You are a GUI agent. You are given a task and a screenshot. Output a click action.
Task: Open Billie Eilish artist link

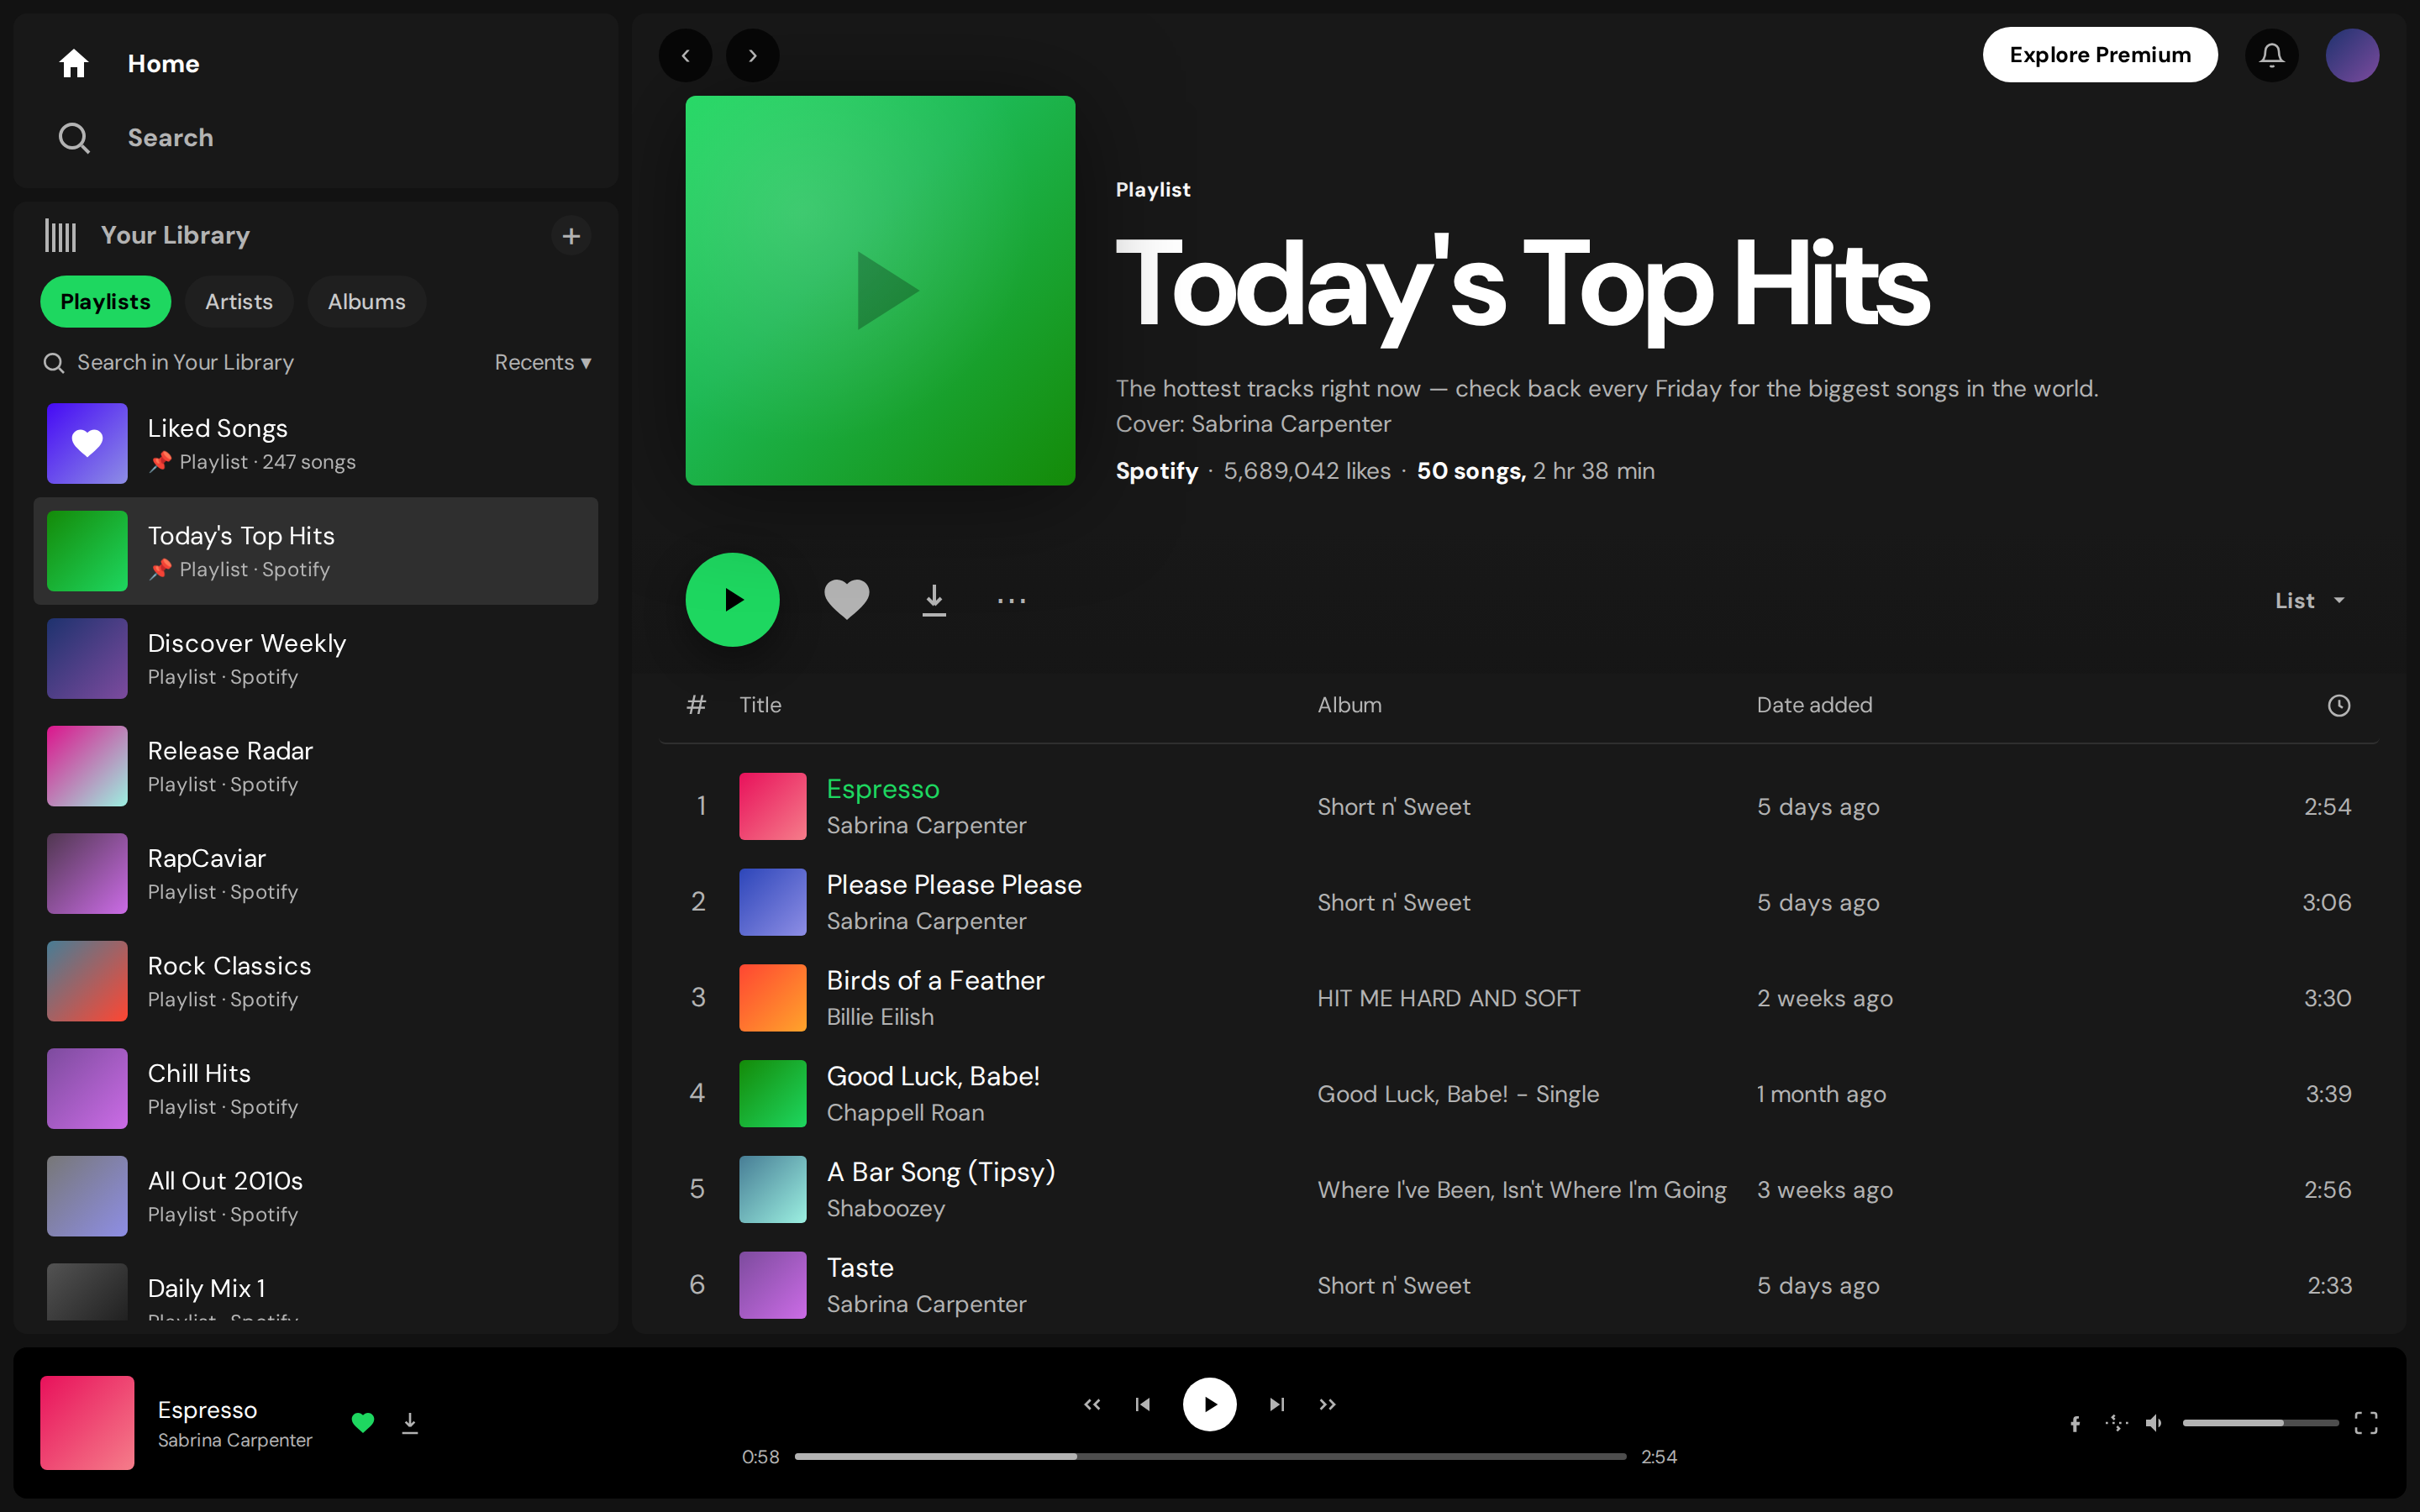(x=880, y=1016)
